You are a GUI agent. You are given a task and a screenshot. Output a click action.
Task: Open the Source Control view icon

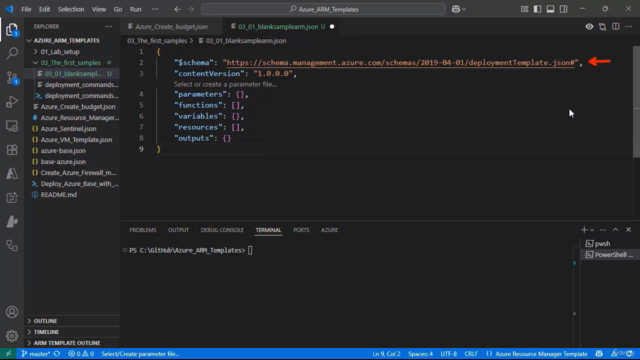click(12, 78)
